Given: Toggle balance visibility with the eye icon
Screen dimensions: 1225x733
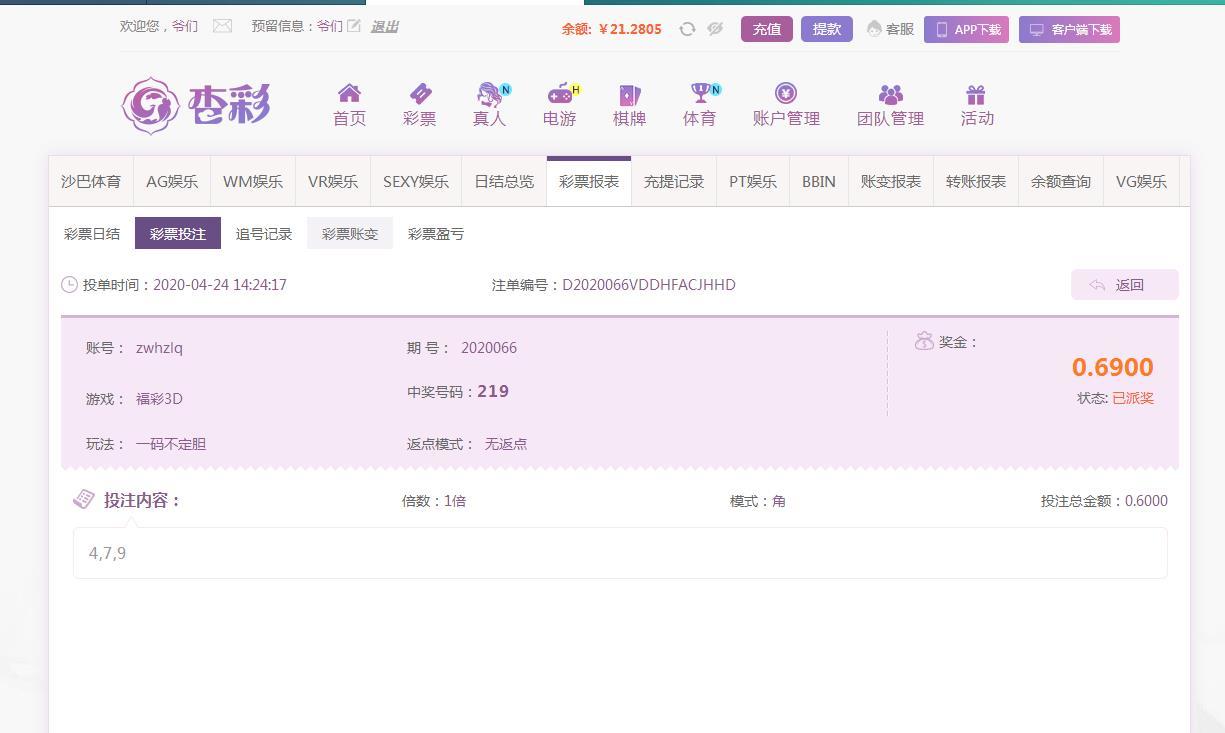Looking at the screenshot, I should click(x=715, y=29).
